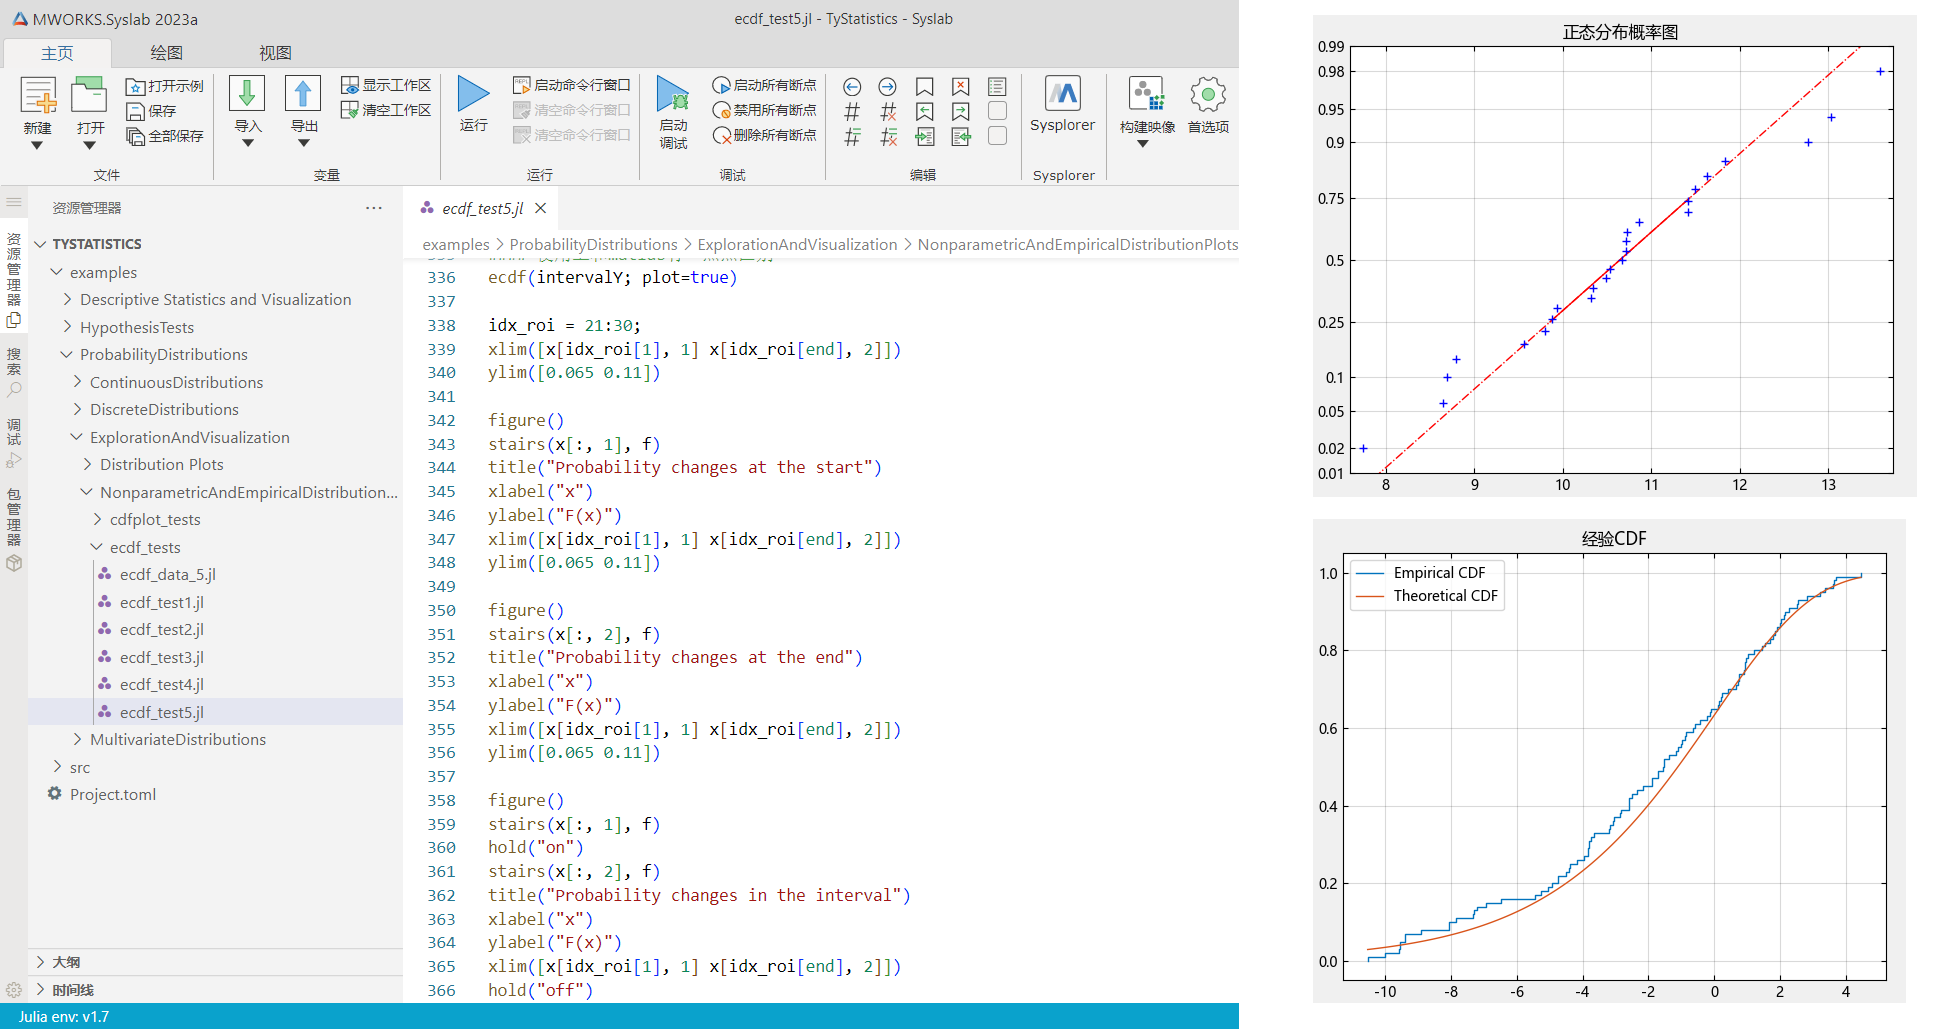Open Preferences (首选项) gear icon
1934x1029 pixels.
click(1208, 95)
